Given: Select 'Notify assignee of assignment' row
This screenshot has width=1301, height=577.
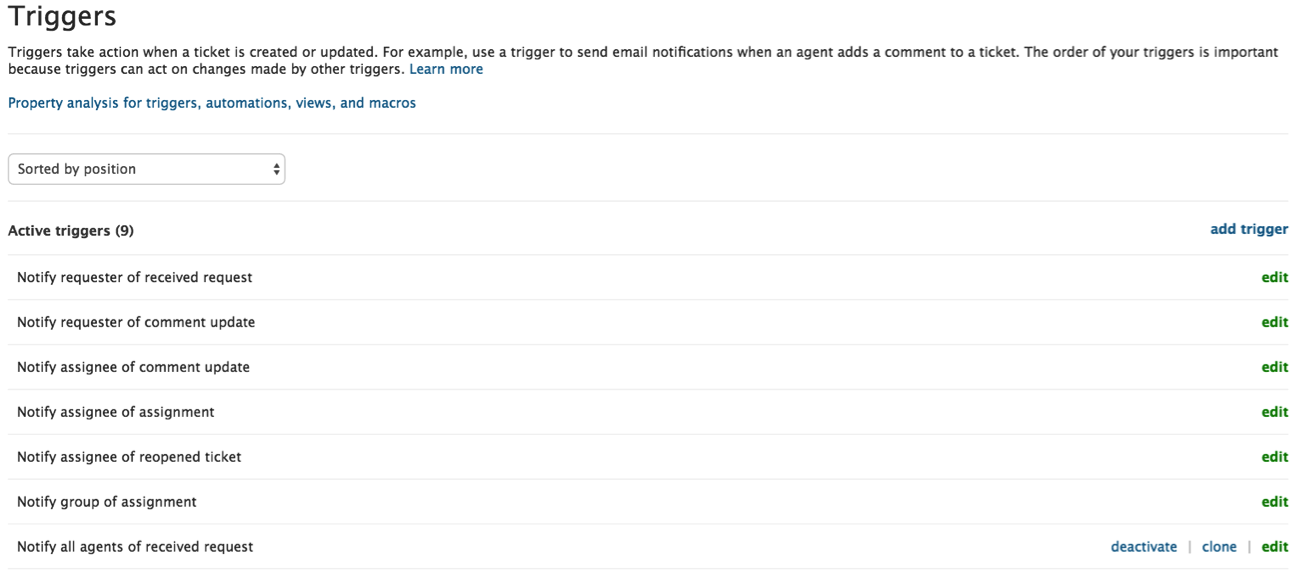Looking at the screenshot, I should pyautogui.click(x=116, y=412).
